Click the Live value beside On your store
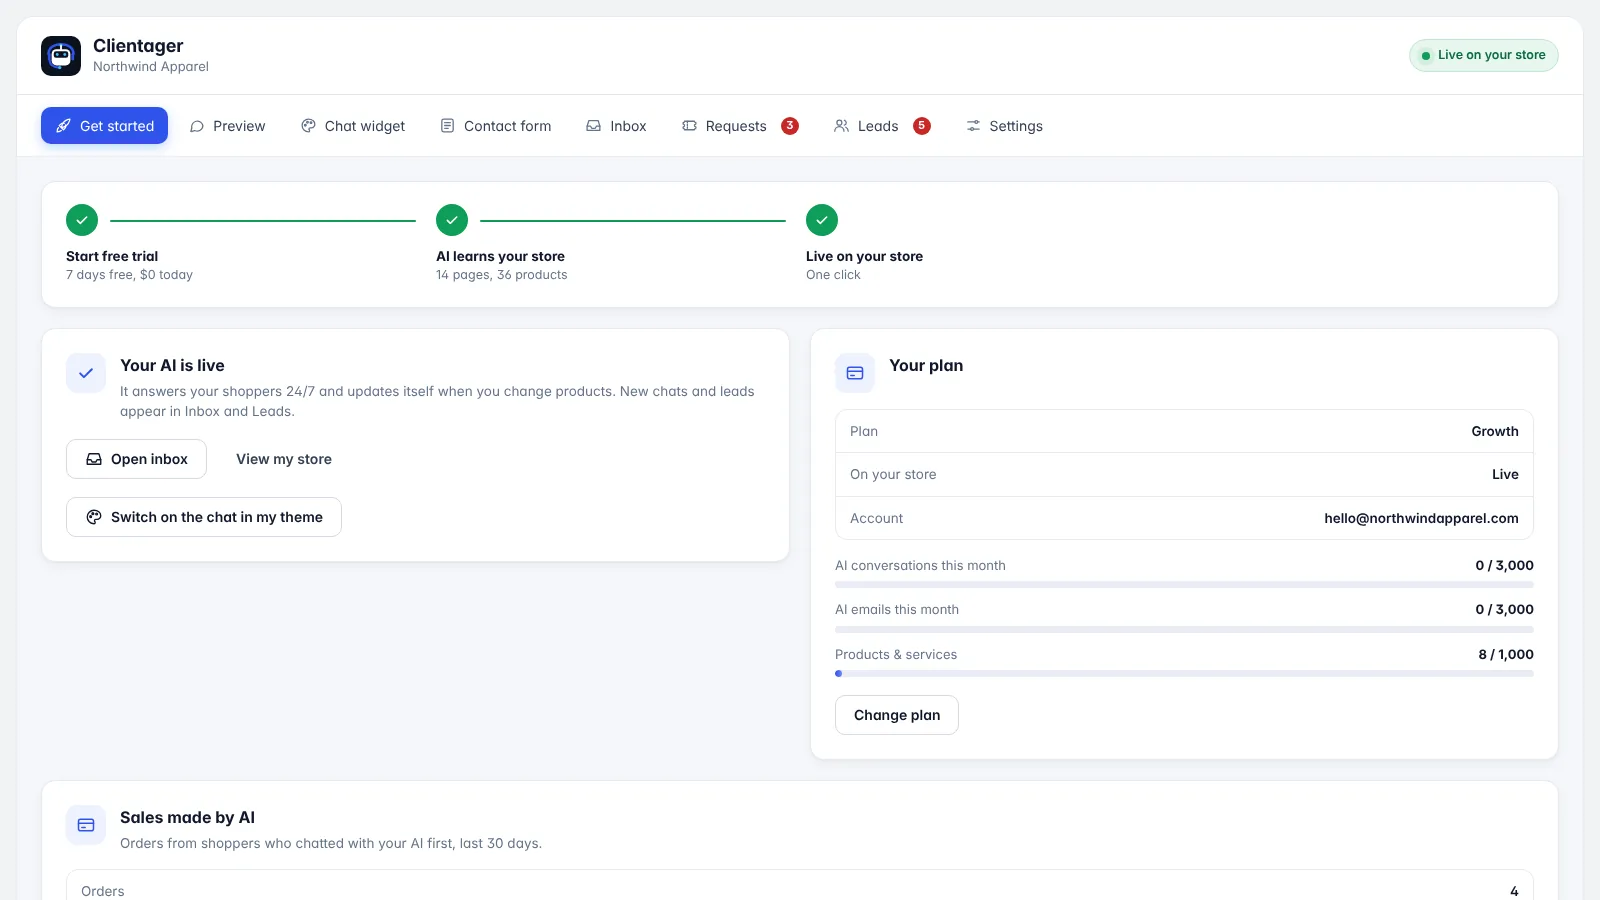 tap(1505, 474)
